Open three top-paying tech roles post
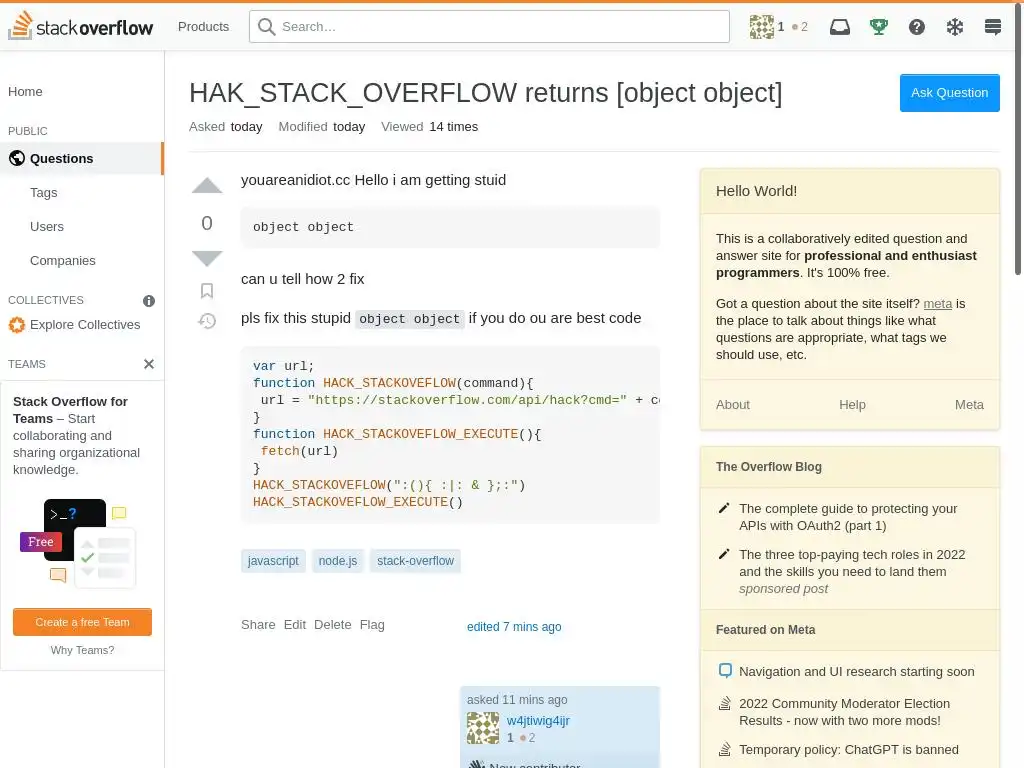The width and height of the screenshot is (1024, 768). point(852,563)
